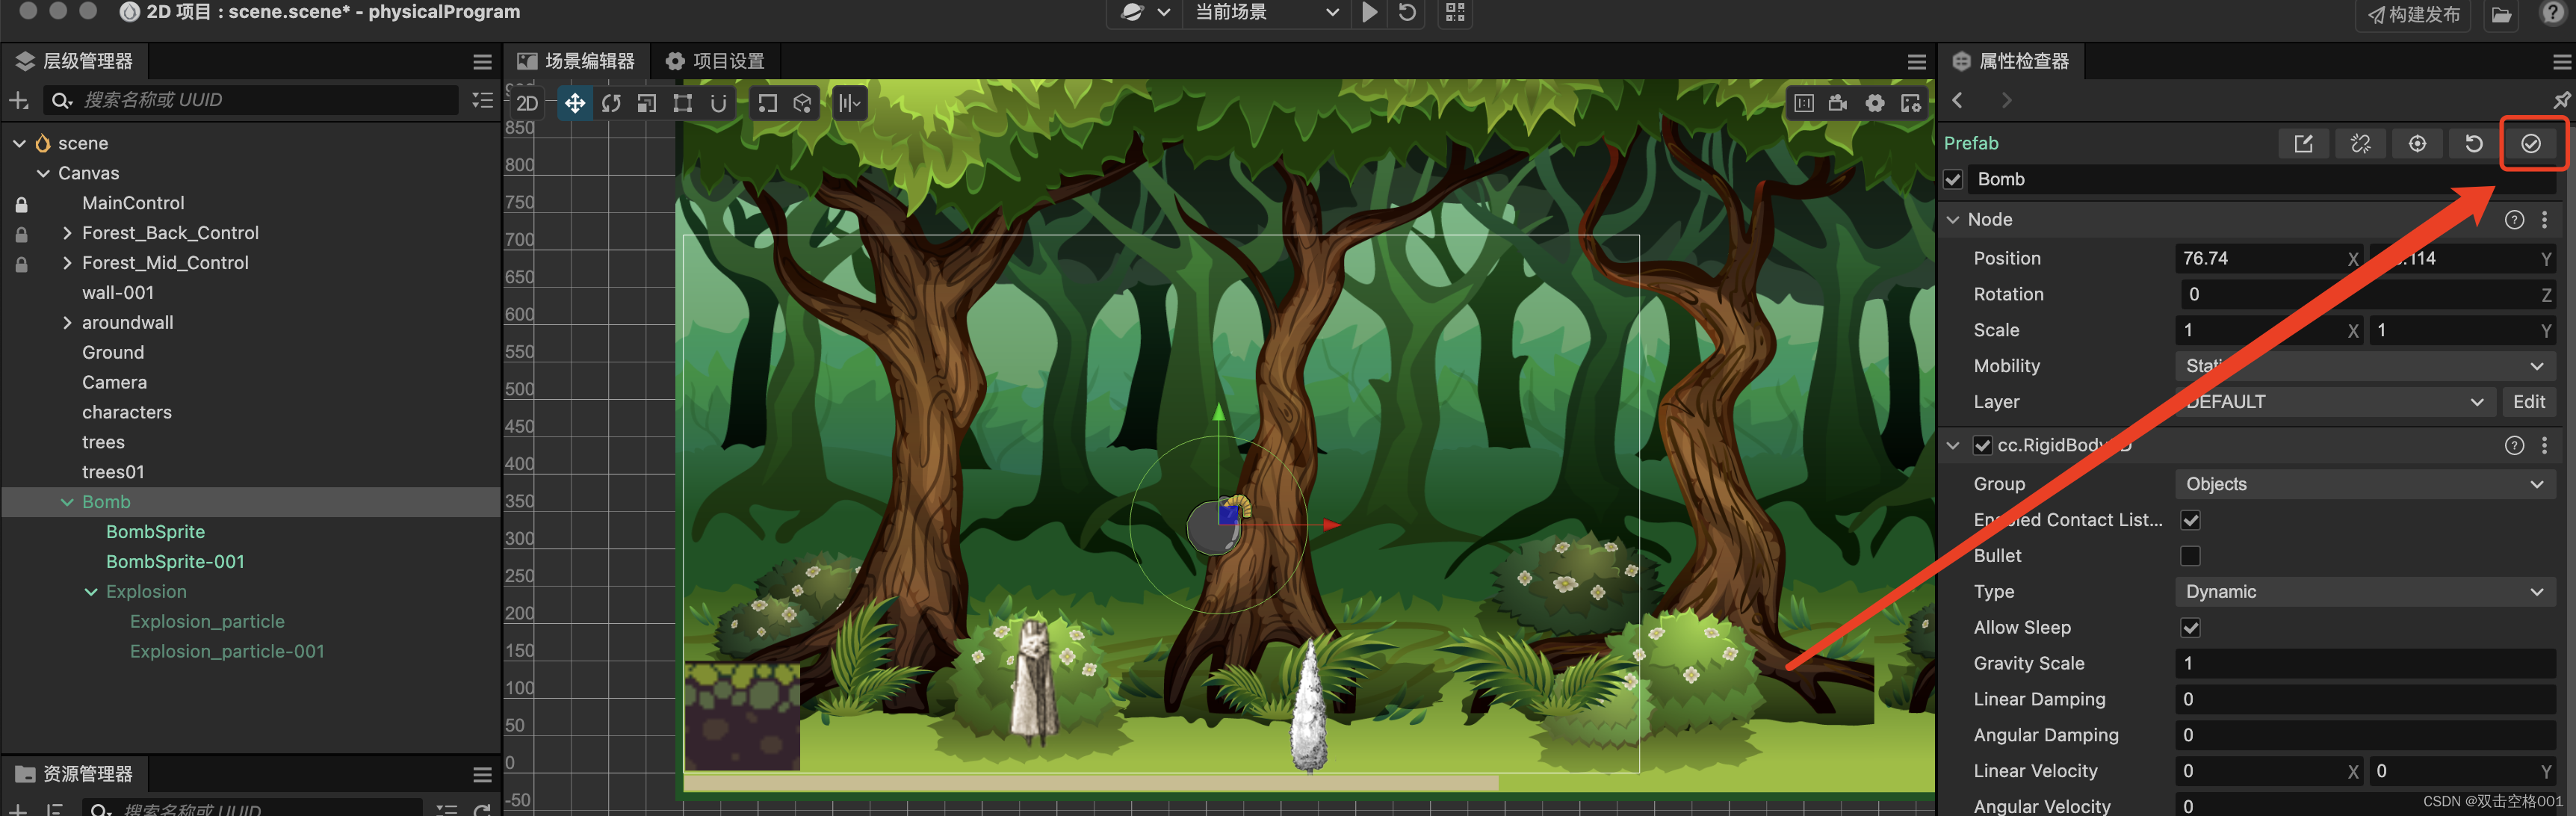Play the preview of current scene
The height and width of the screenshot is (816, 2576).
pos(1369,13)
